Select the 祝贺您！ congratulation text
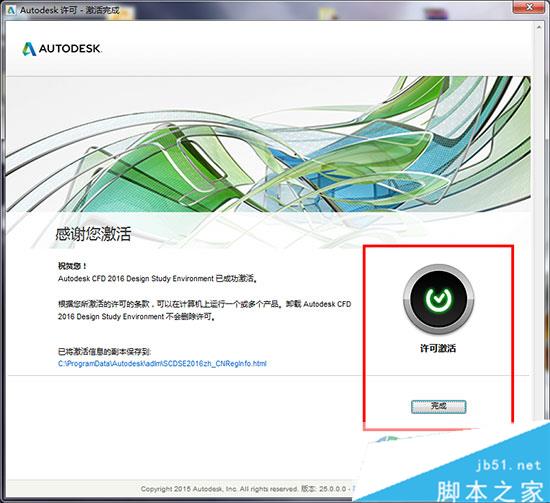This screenshot has width=550, height=503. point(72,266)
